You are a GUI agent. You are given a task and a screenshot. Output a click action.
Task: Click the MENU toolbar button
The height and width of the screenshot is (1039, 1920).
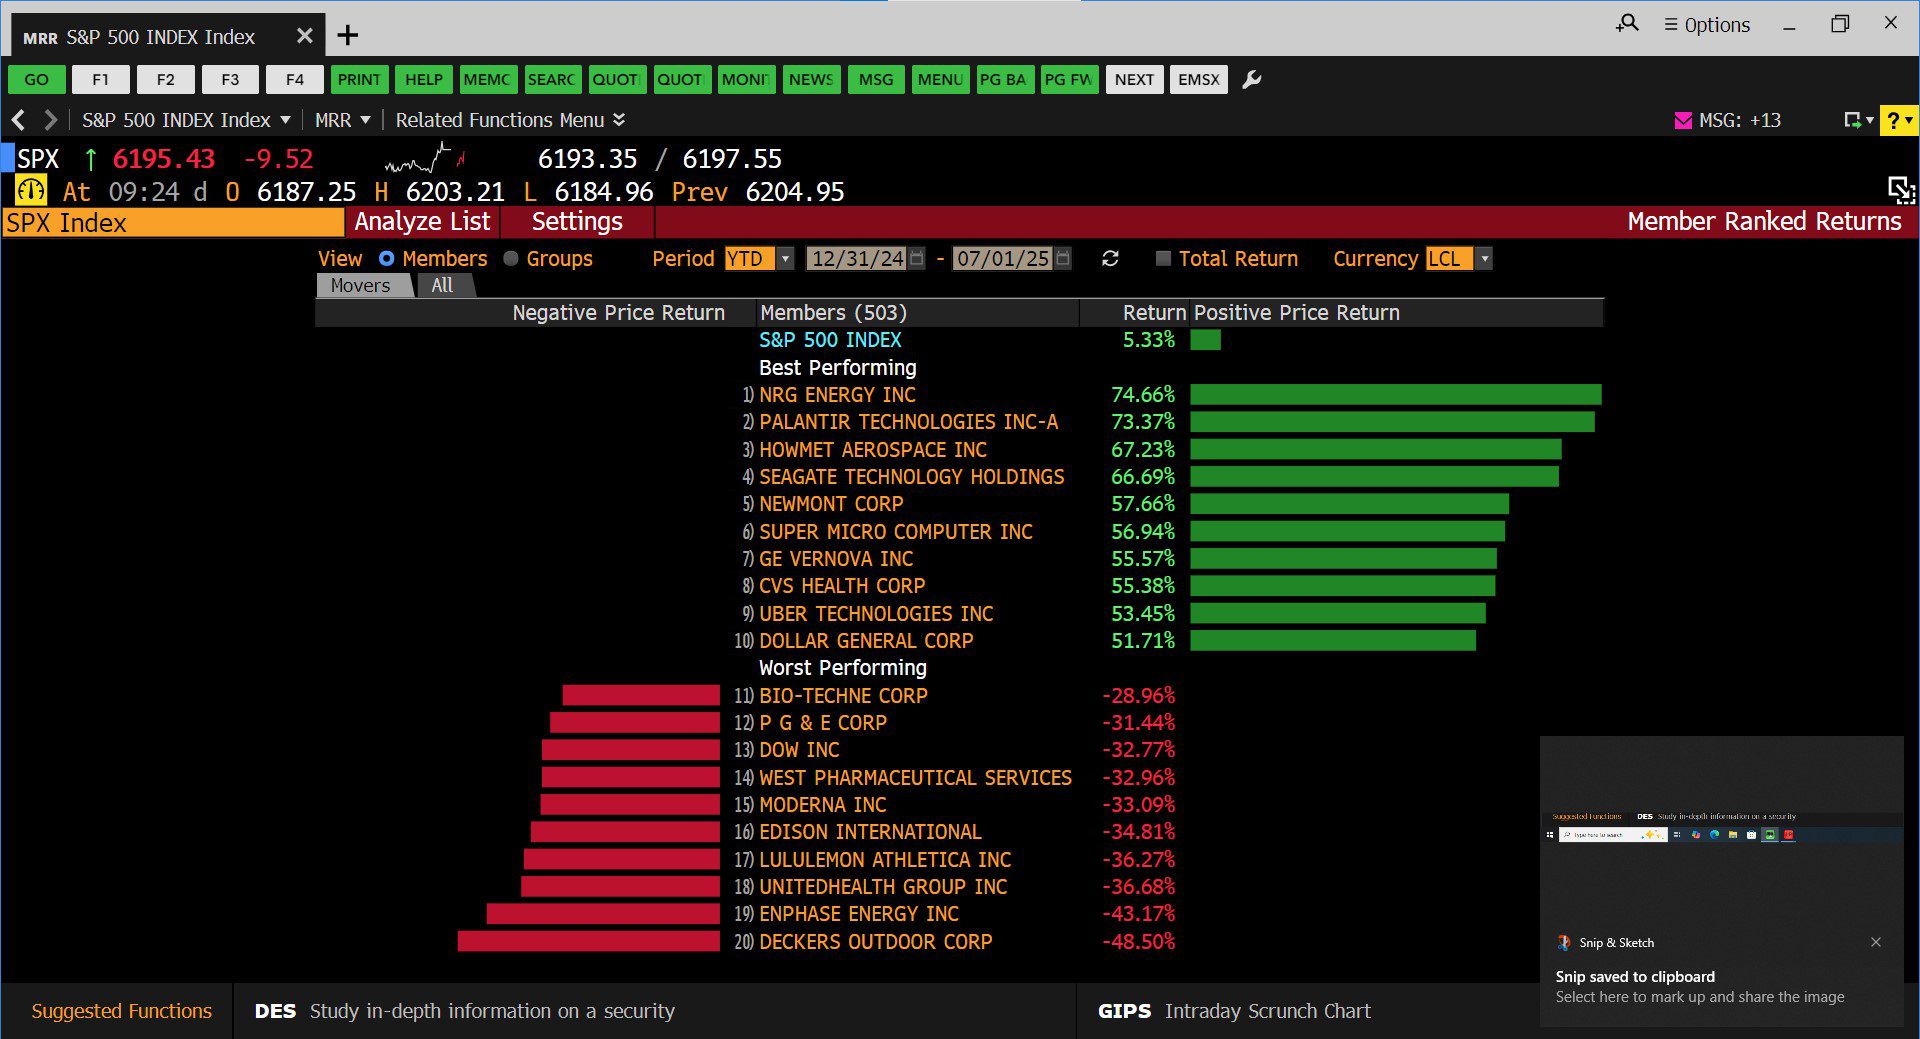point(940,80)
